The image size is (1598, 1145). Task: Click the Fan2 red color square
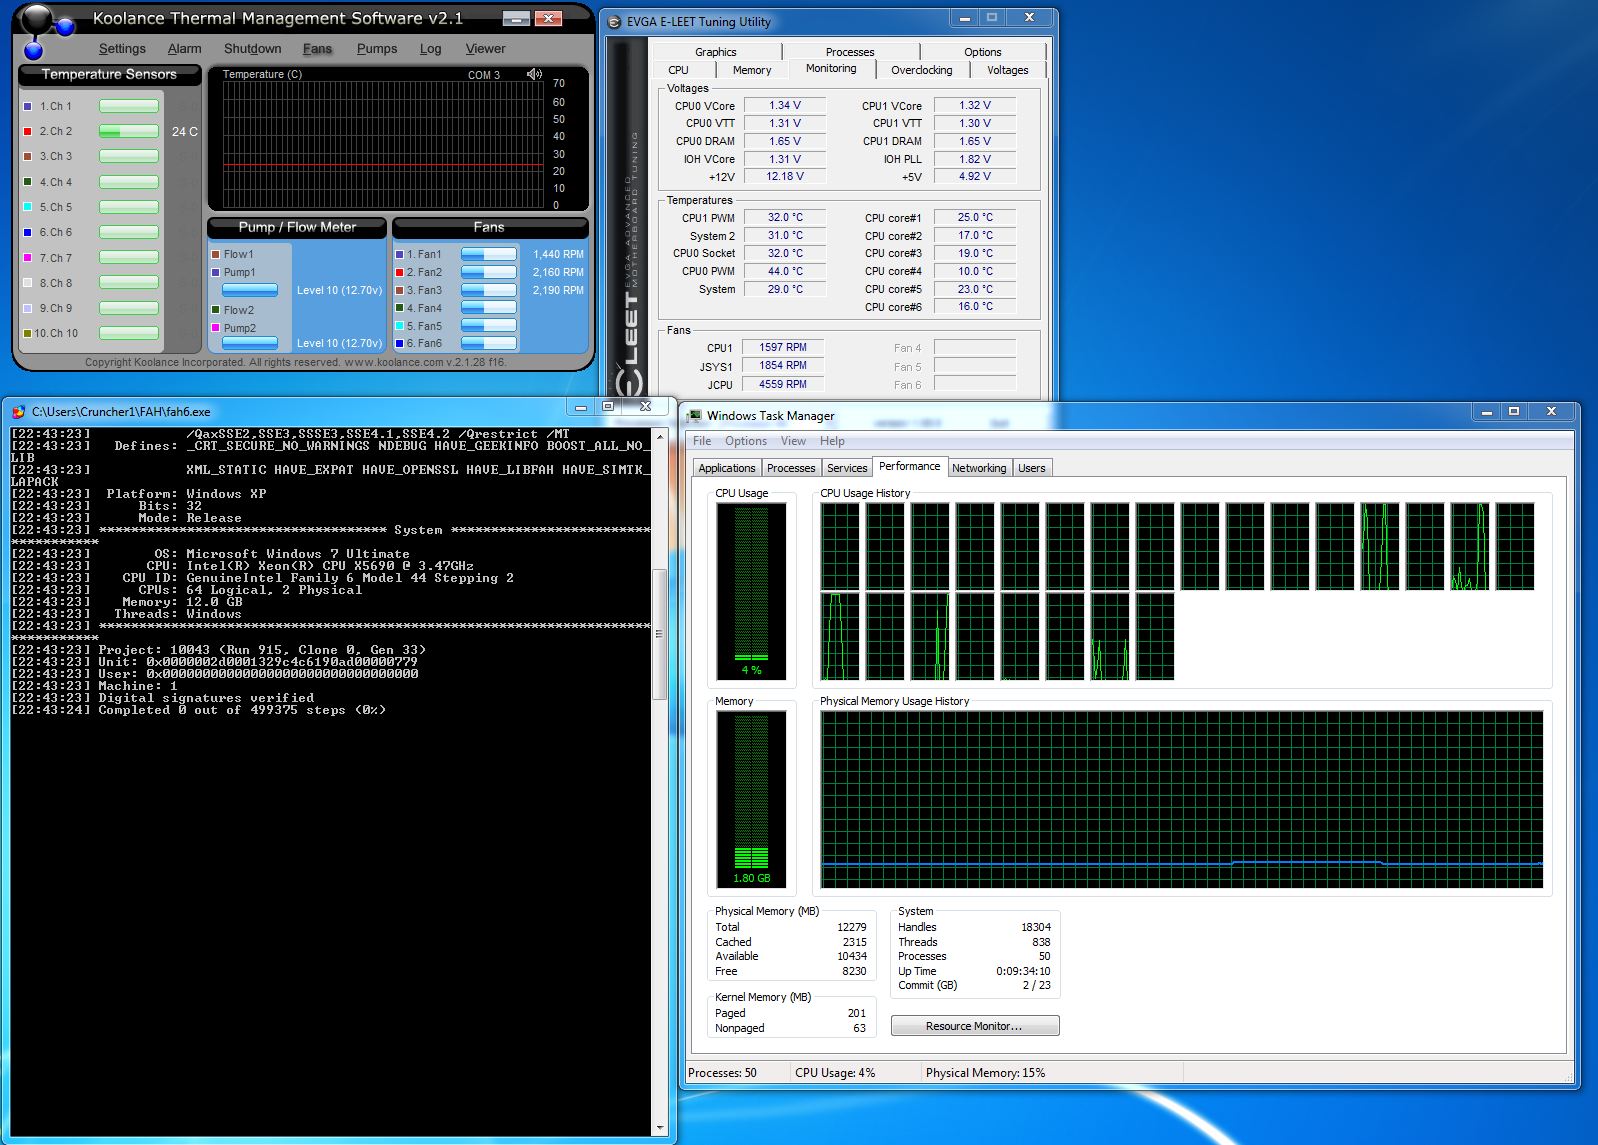400,272
